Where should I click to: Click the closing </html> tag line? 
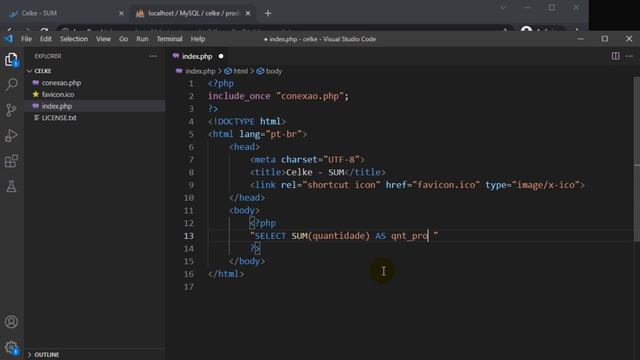click(226, 274)
